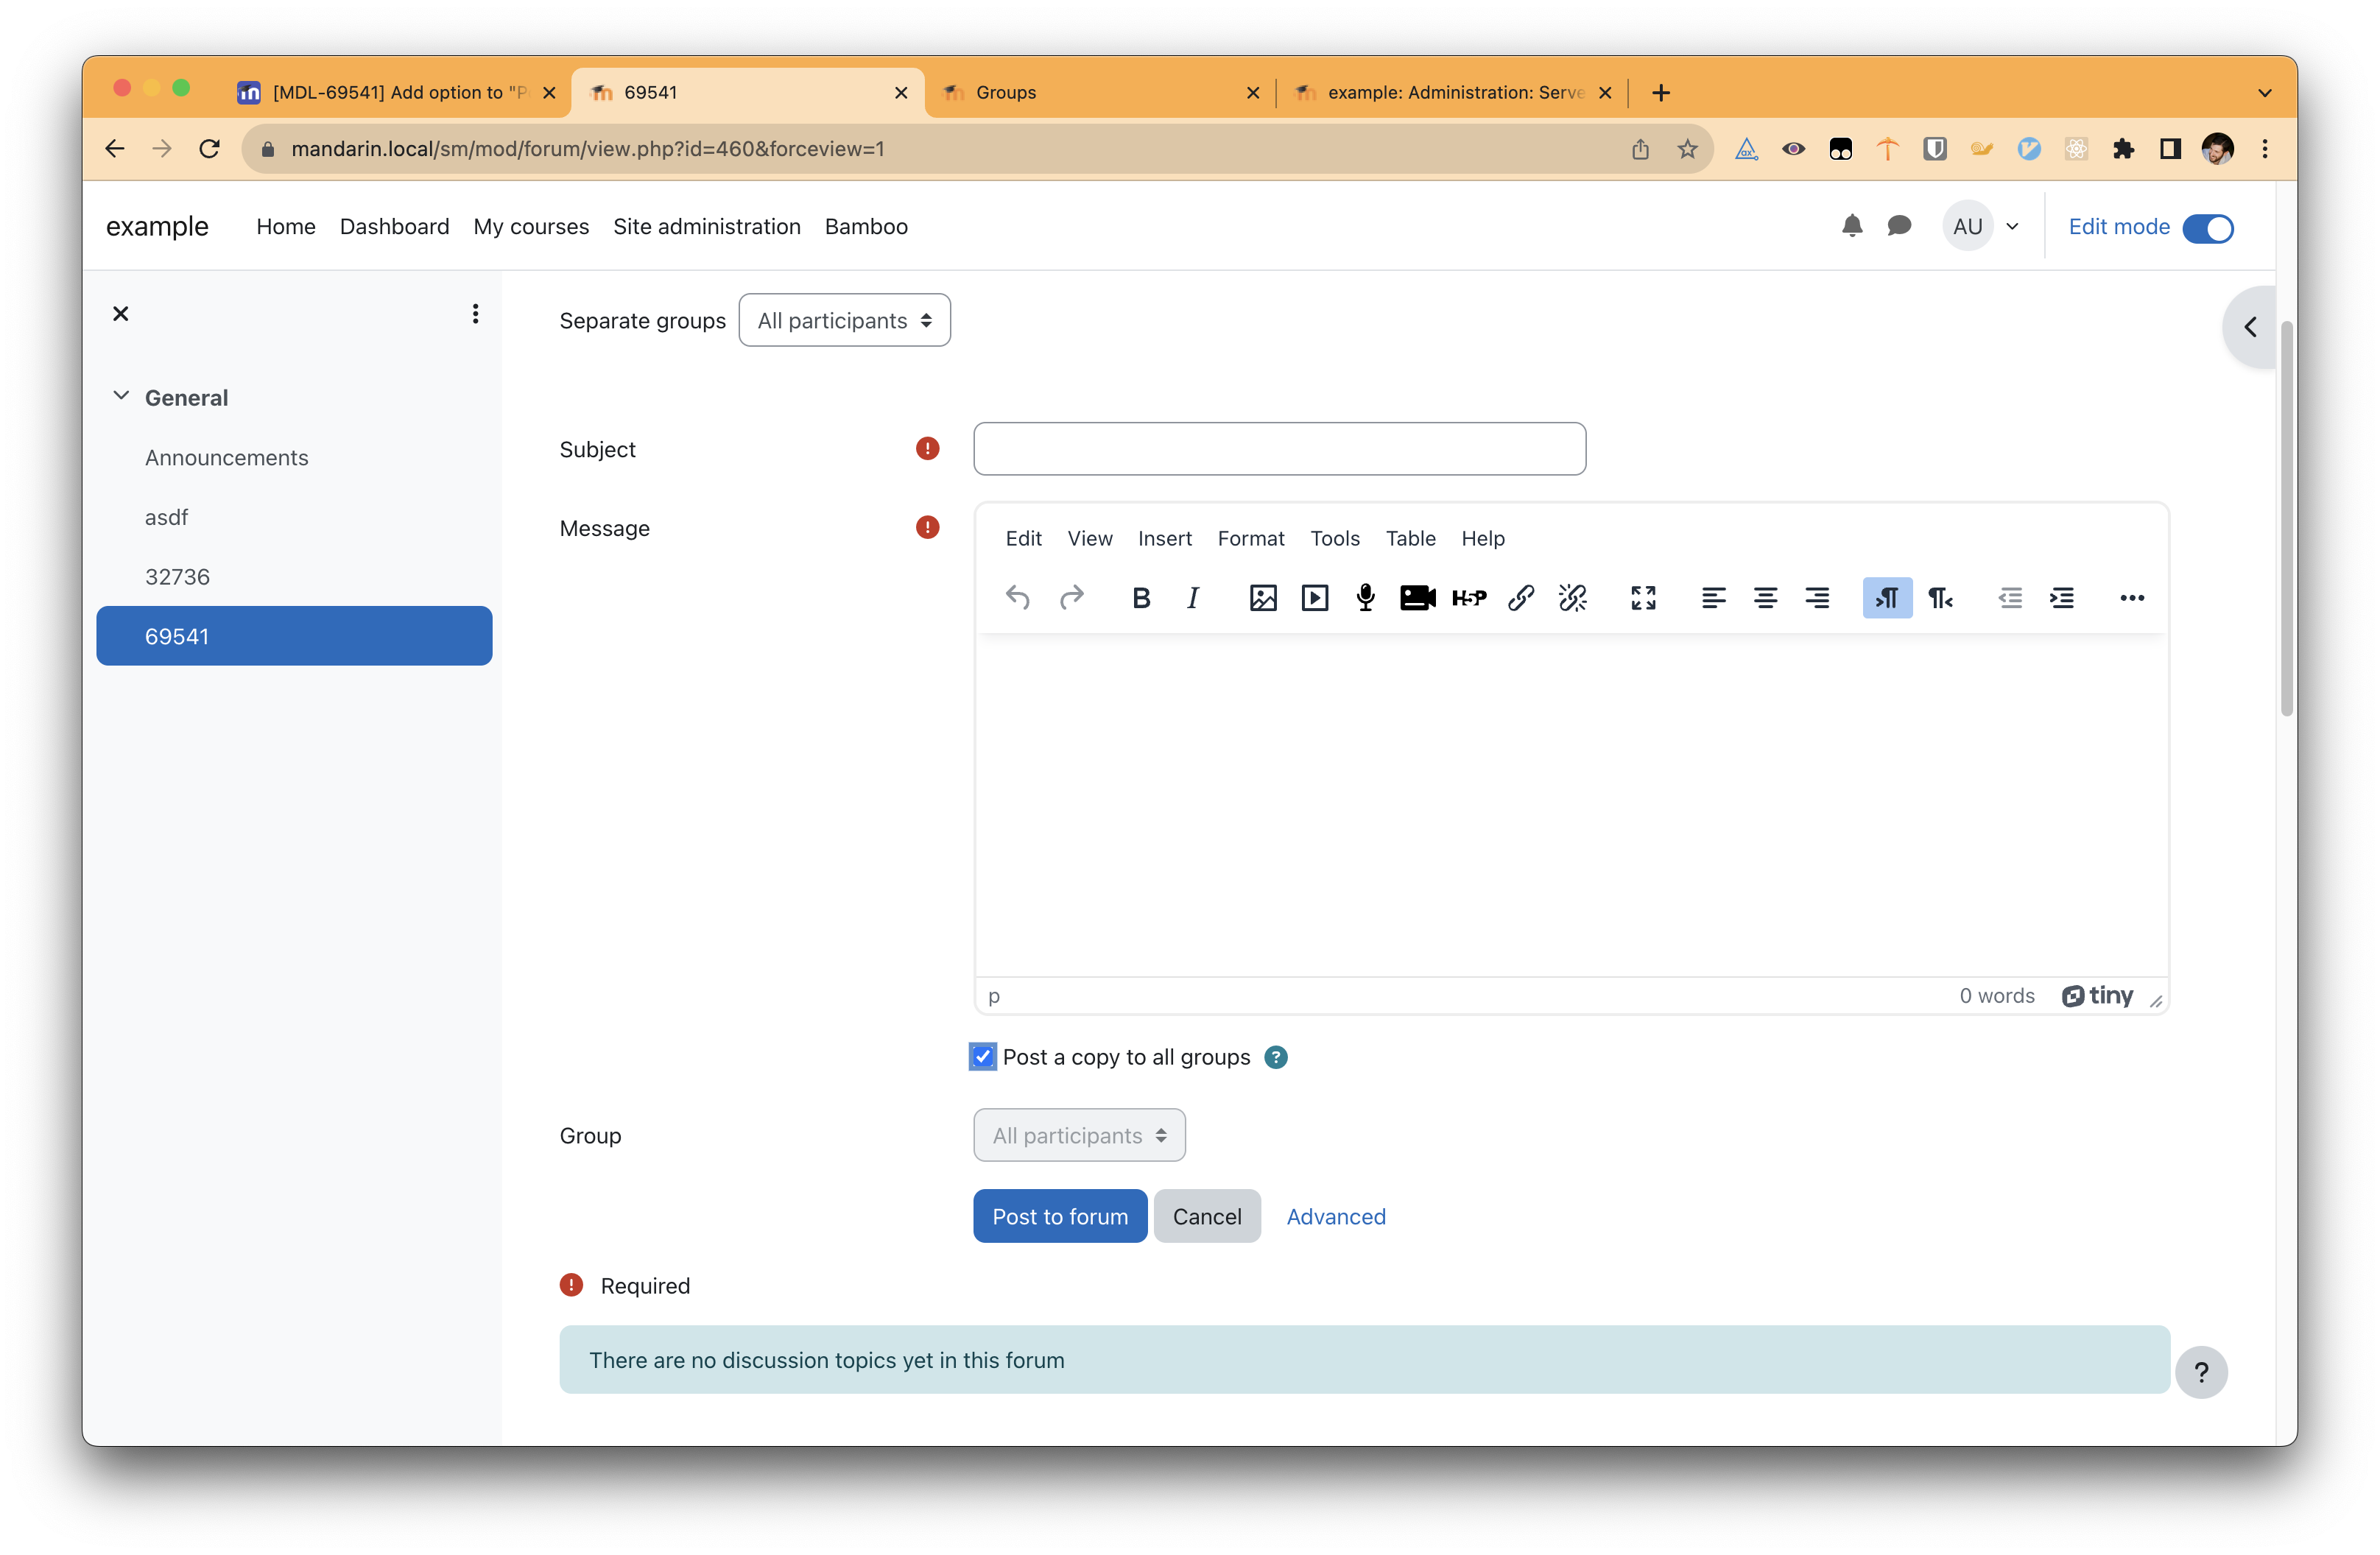The height and width of the screenshot is (1555, 2380).
Task: Record audio with the microphone icon
Action: pos(1366,598)
